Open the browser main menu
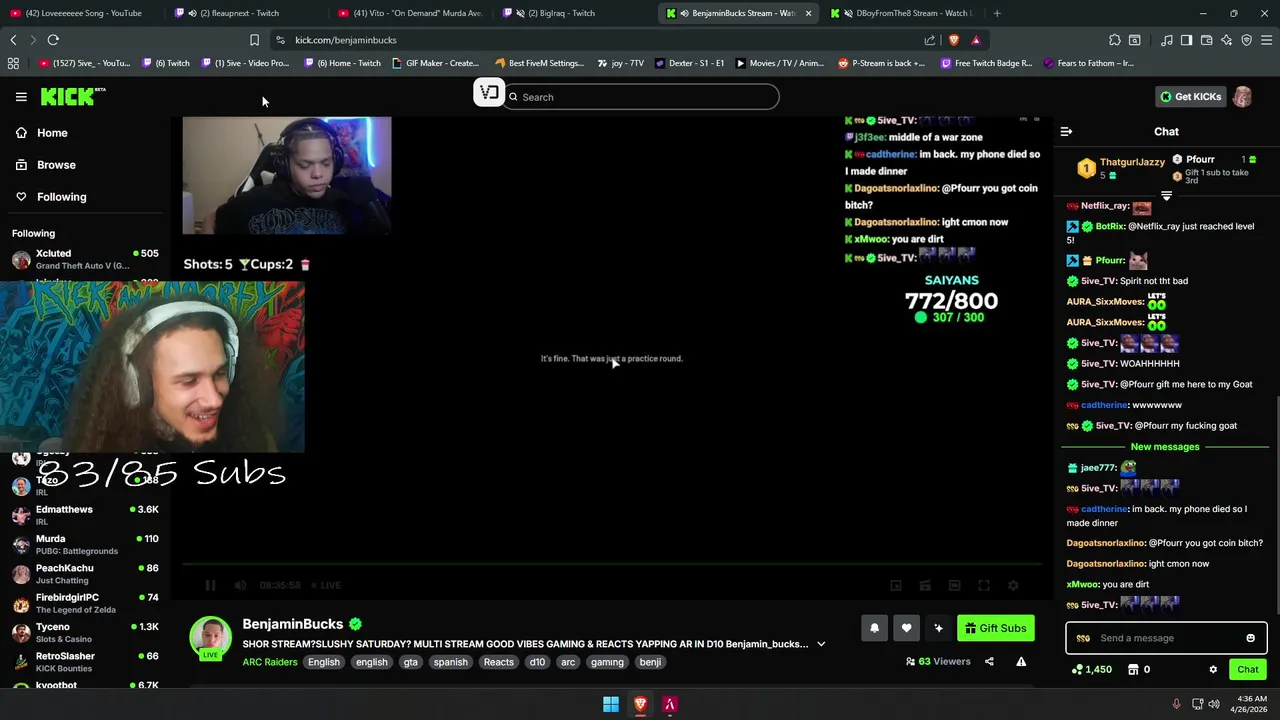The image size is (1280, 720). click(1267, 40)
